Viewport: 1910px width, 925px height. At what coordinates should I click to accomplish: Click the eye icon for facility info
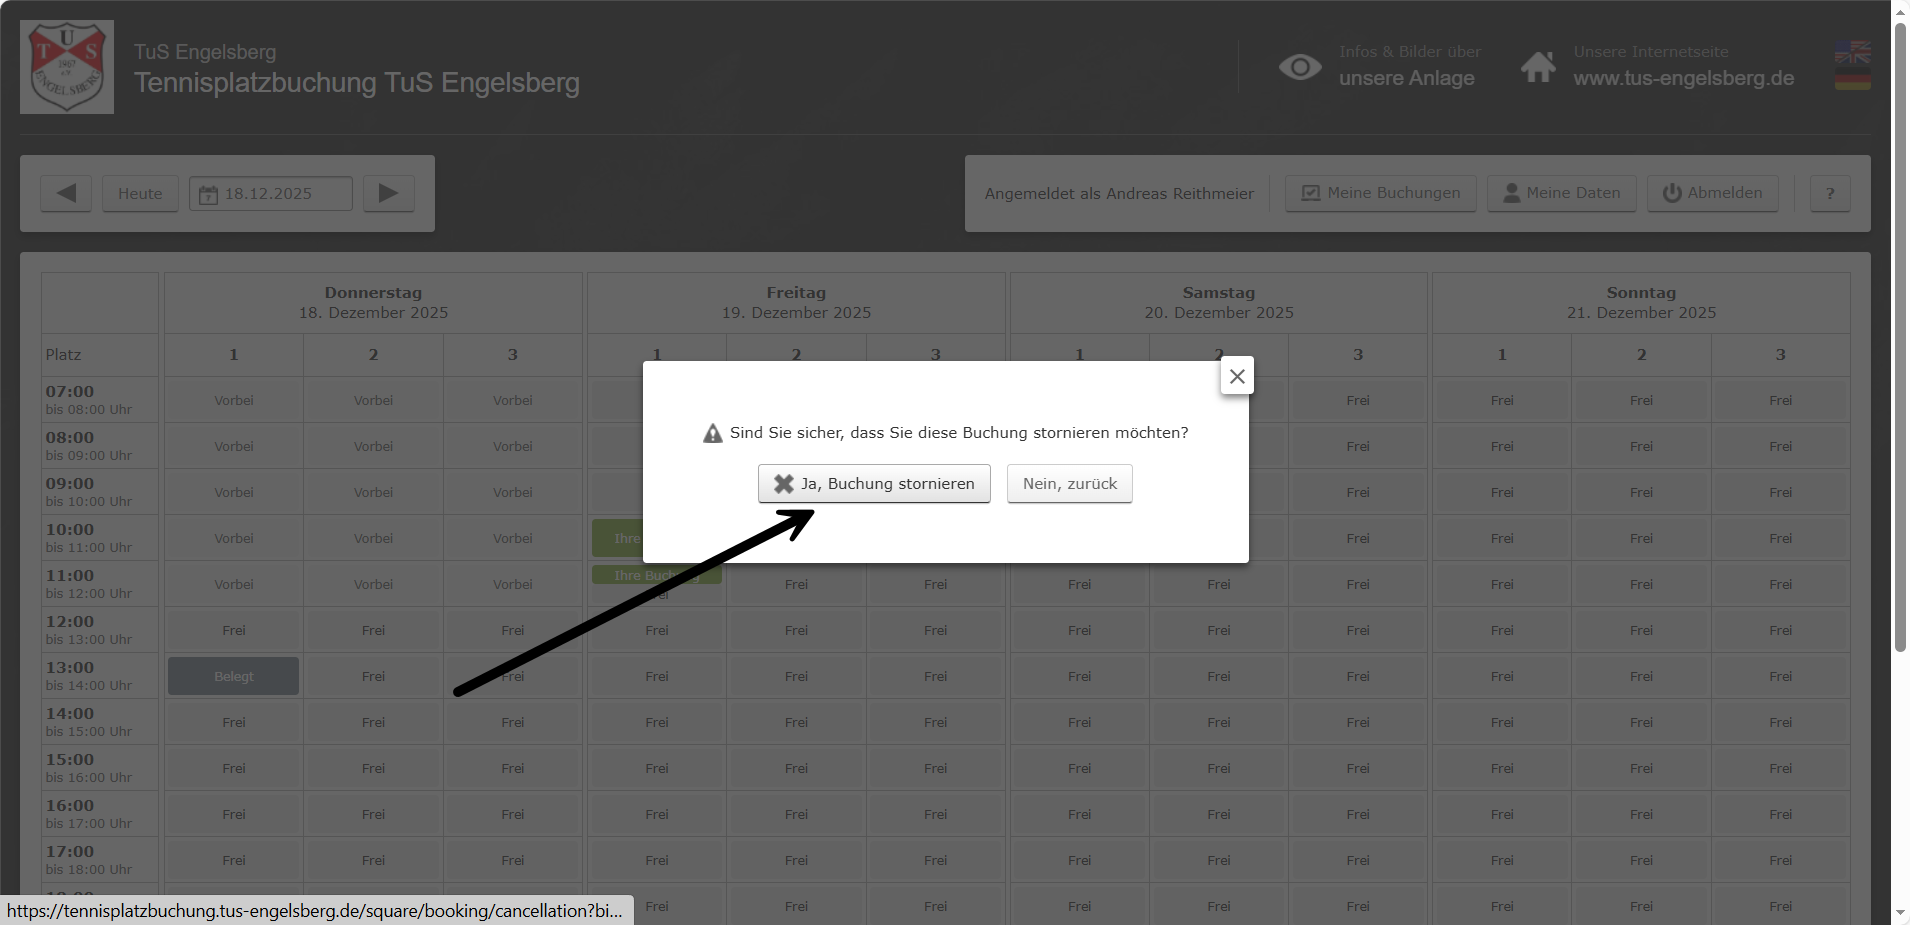1300,67
